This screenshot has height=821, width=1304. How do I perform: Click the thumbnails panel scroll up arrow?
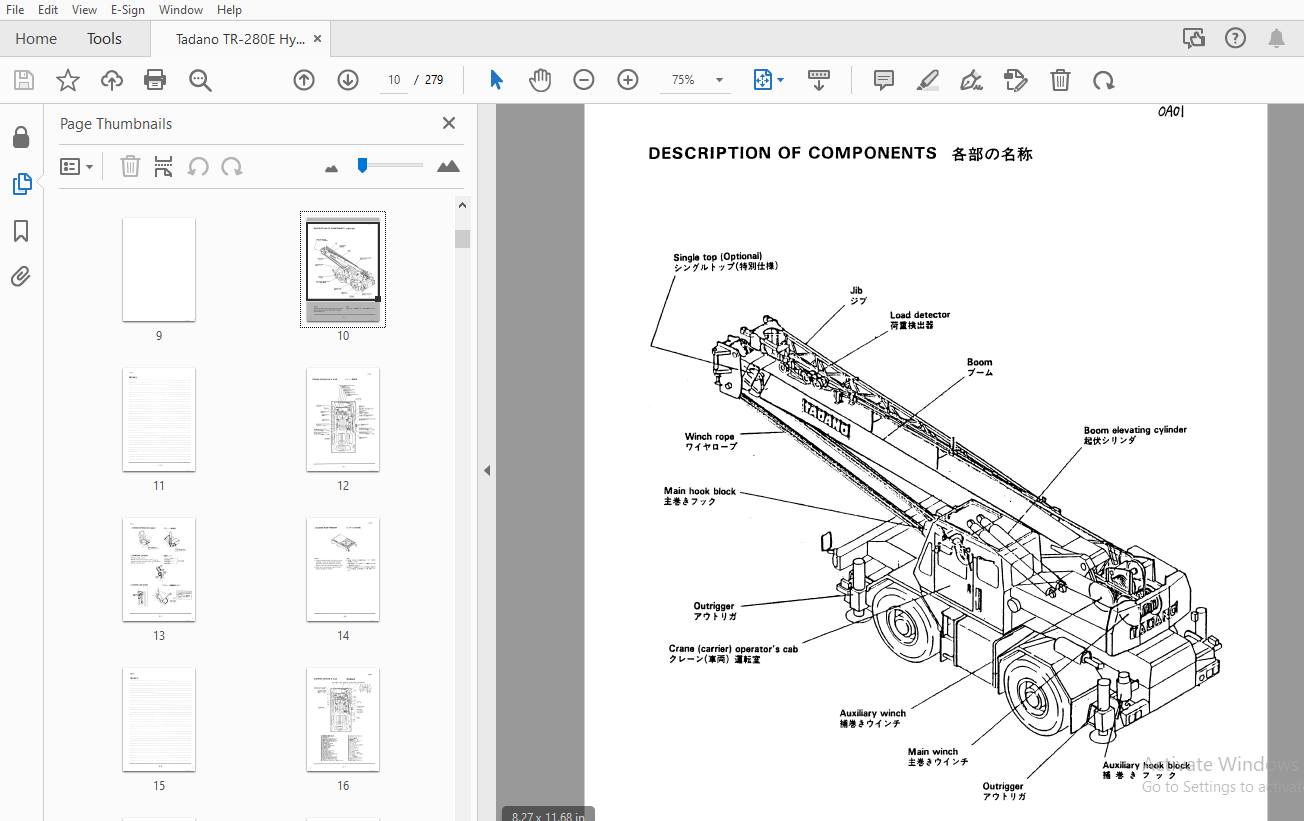[x=462, y=206]
